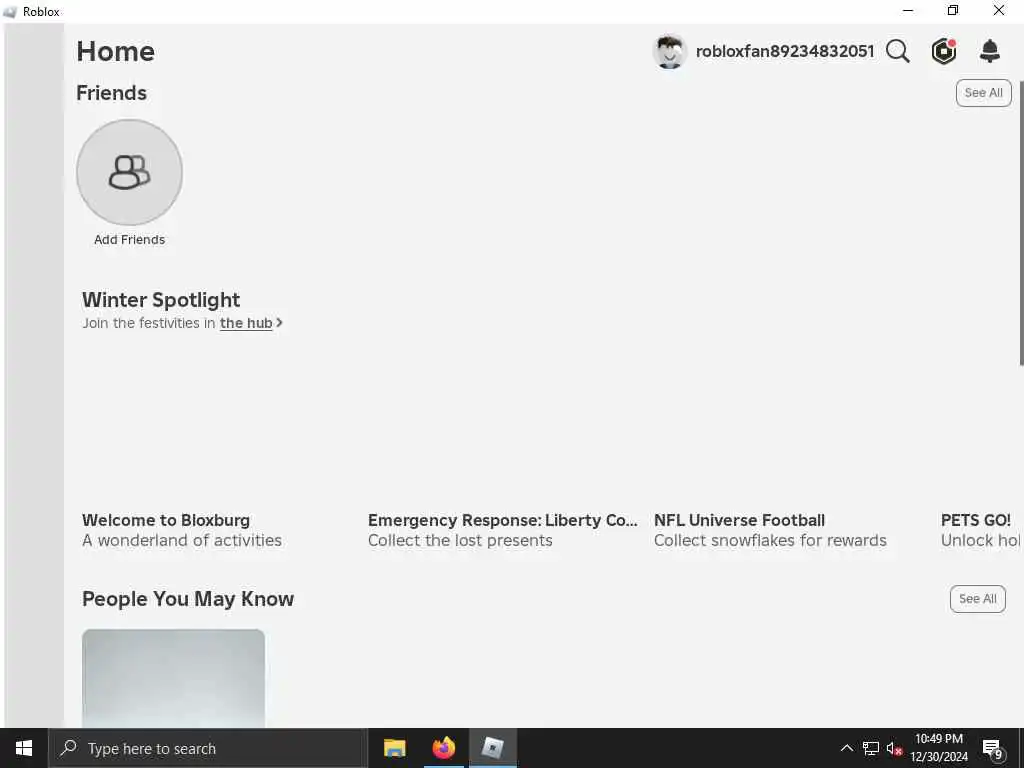Follow the hub link
Image resolution: width=1024 pixels, height=768 pixels.
pos(246,323)
